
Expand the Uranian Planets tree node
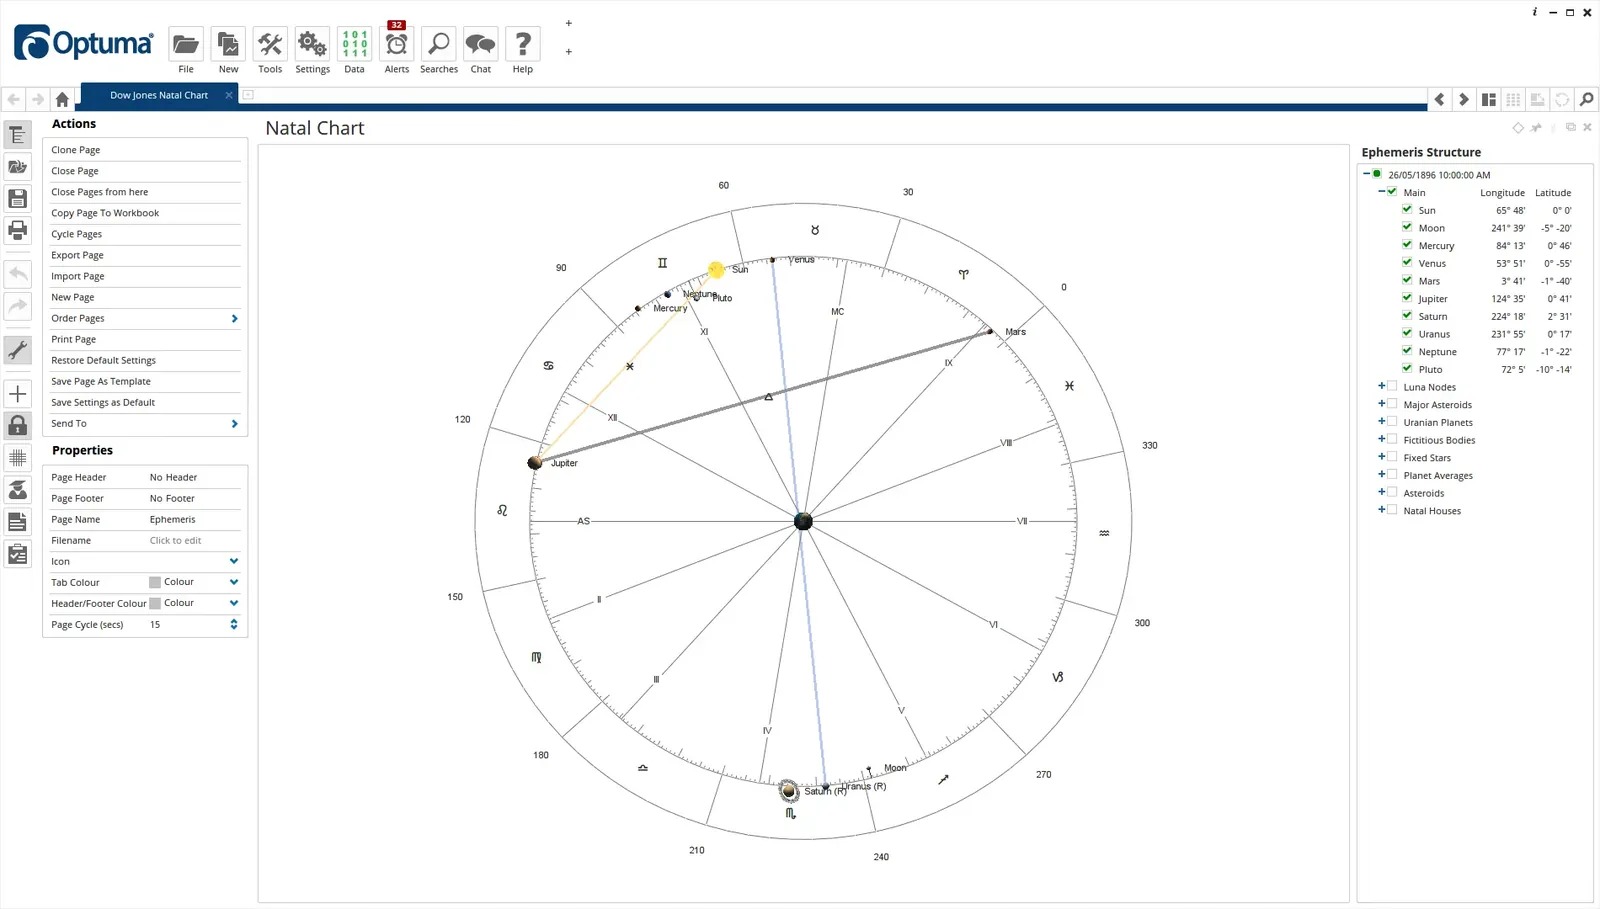tap(1382, 421)
